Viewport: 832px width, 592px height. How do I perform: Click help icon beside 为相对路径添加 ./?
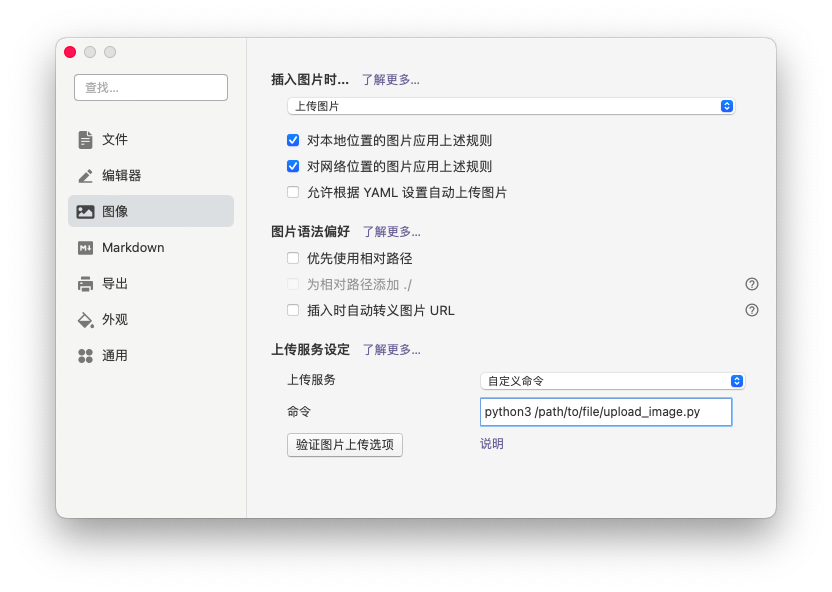[751, 284]
